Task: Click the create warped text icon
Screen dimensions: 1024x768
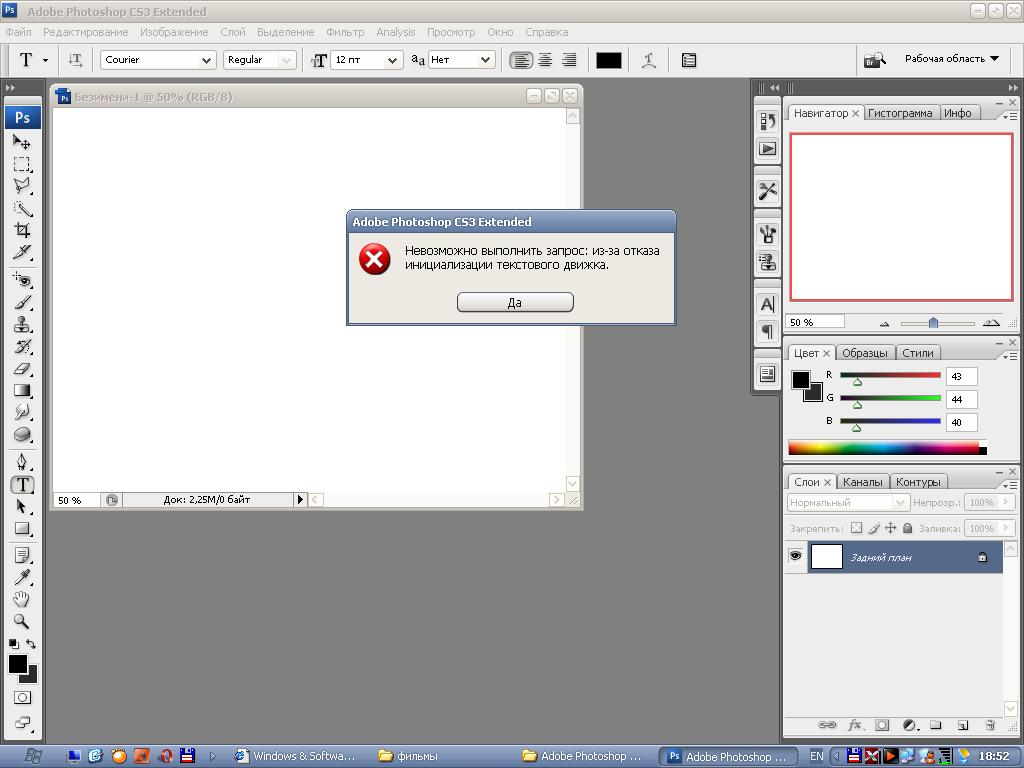Action: pyautogui.click(x=649, y=60)
